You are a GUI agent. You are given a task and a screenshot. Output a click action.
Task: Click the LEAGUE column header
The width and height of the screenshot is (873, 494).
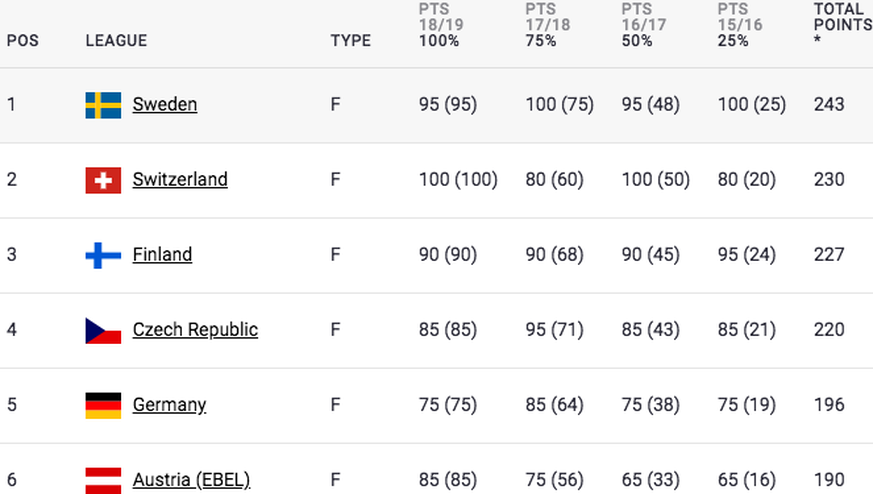(x=116, y=41)
